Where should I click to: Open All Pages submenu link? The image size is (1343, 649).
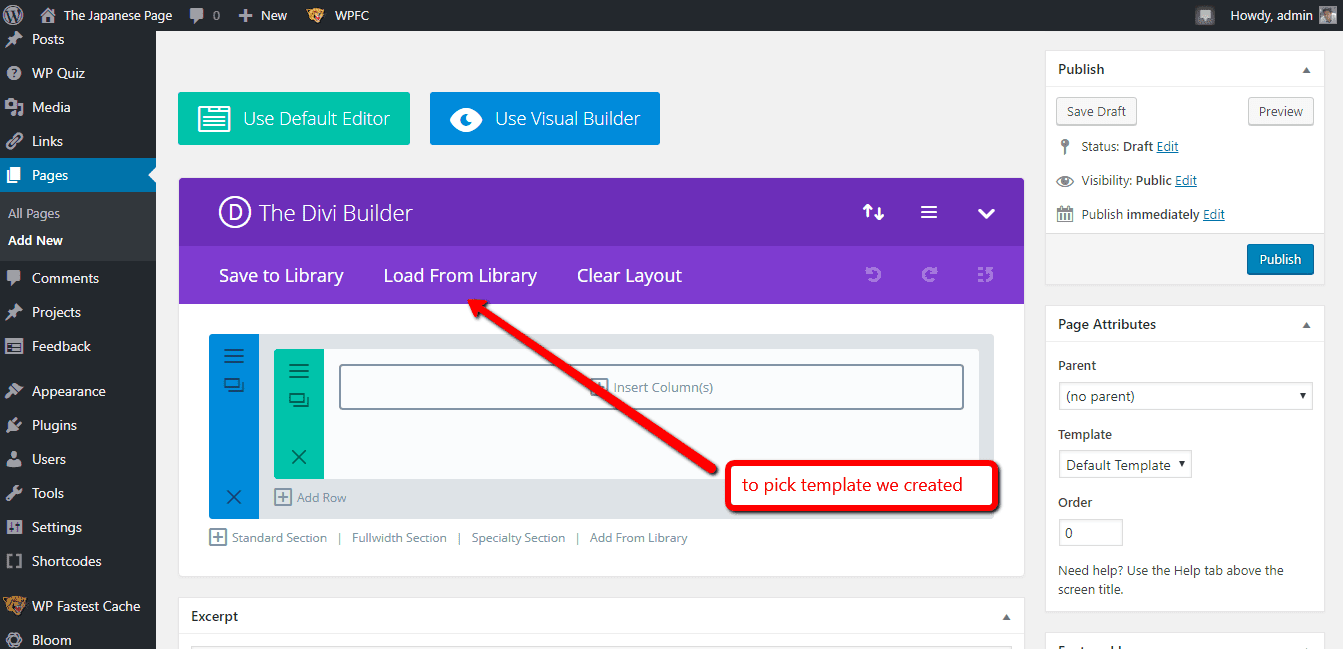[34, 213]
